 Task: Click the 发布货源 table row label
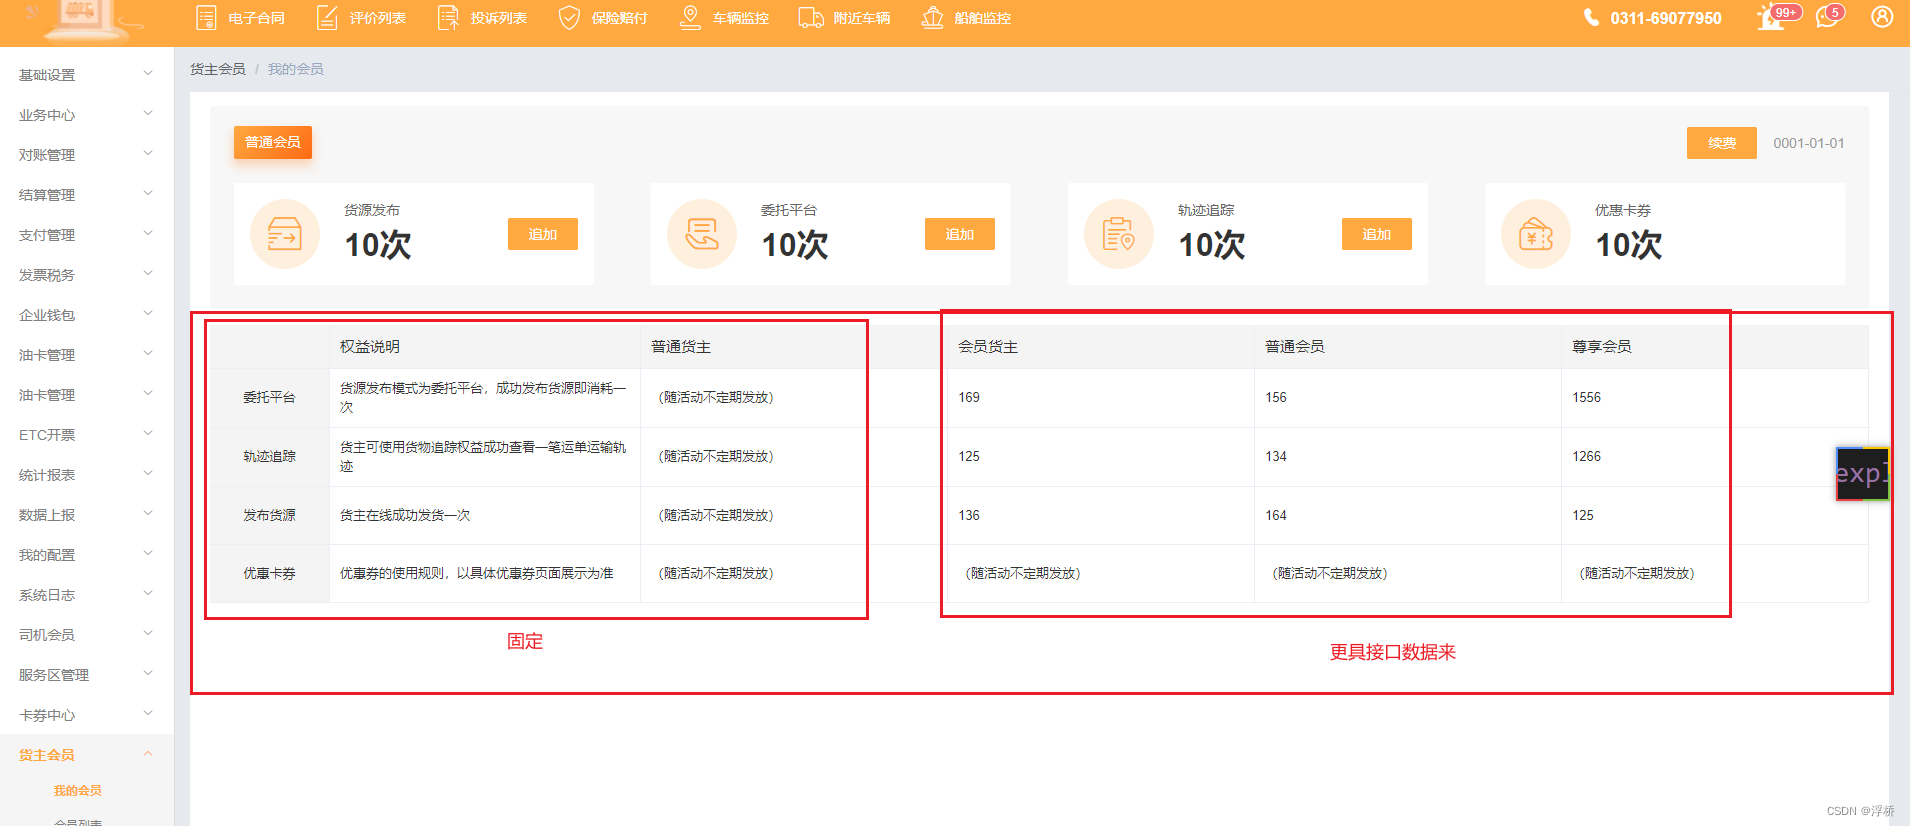tap(269, 516)
